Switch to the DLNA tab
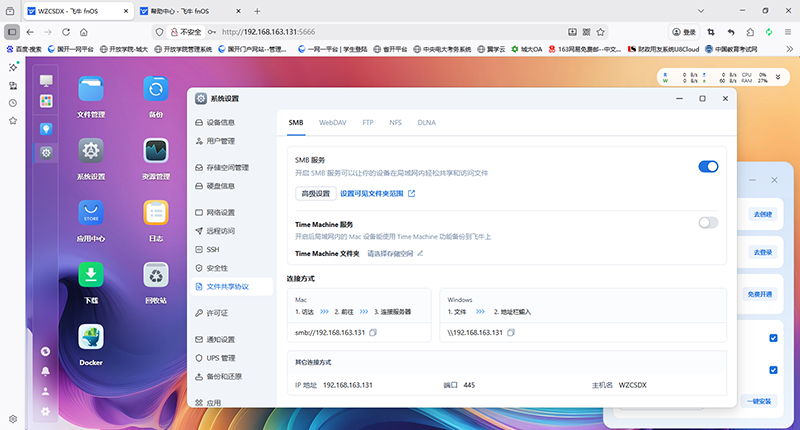The width and height of the screenshot is (800, 430). pyautogui.click(x=427, y=123)
